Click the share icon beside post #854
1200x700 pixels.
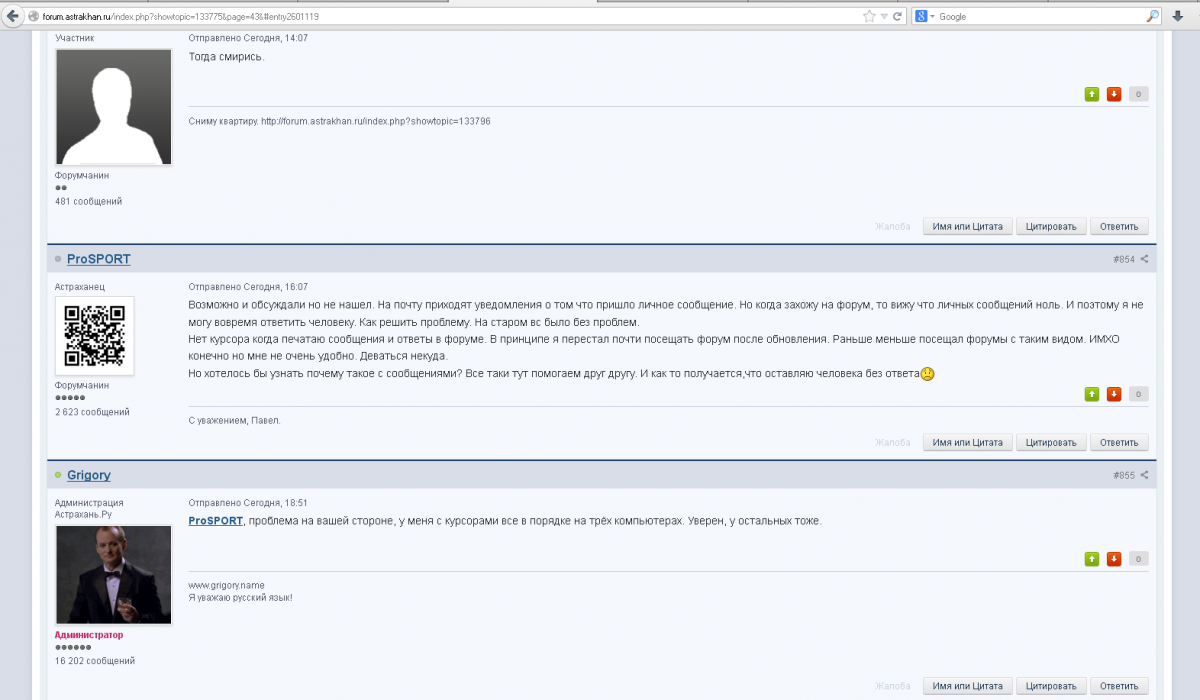click(1144, 259)
